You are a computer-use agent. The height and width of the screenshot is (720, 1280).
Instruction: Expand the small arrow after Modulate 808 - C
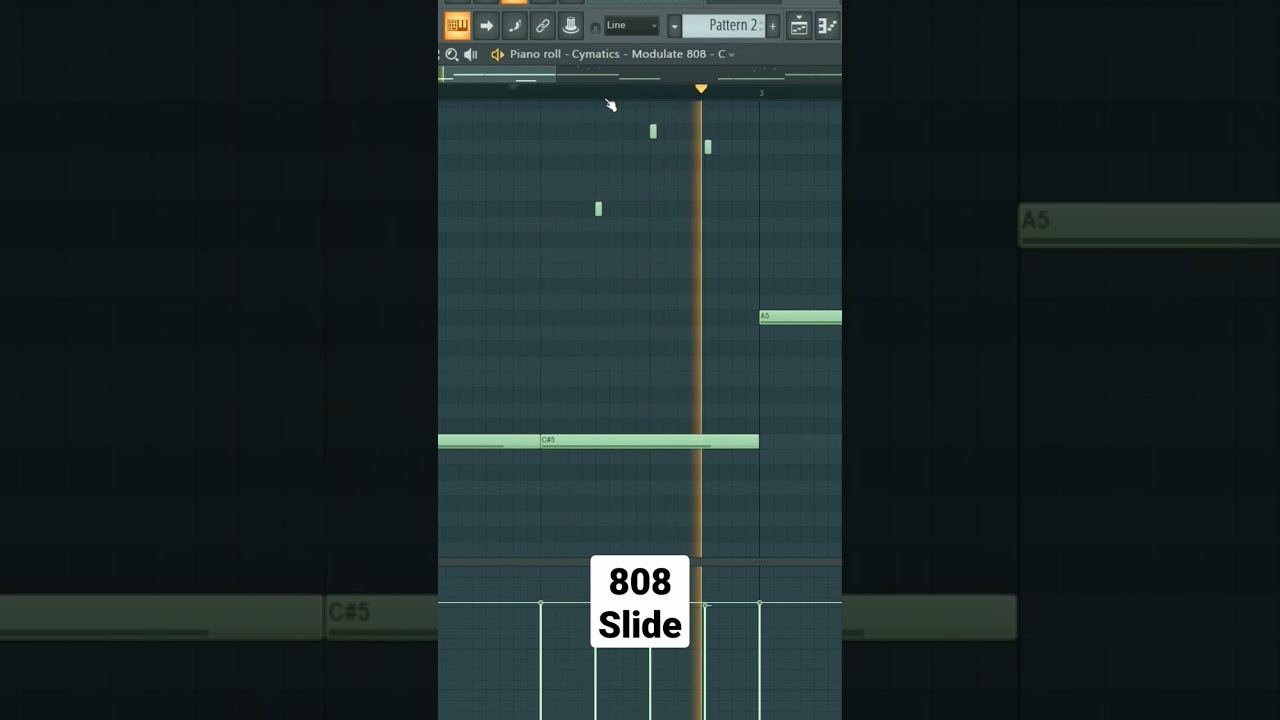[732, 55]
